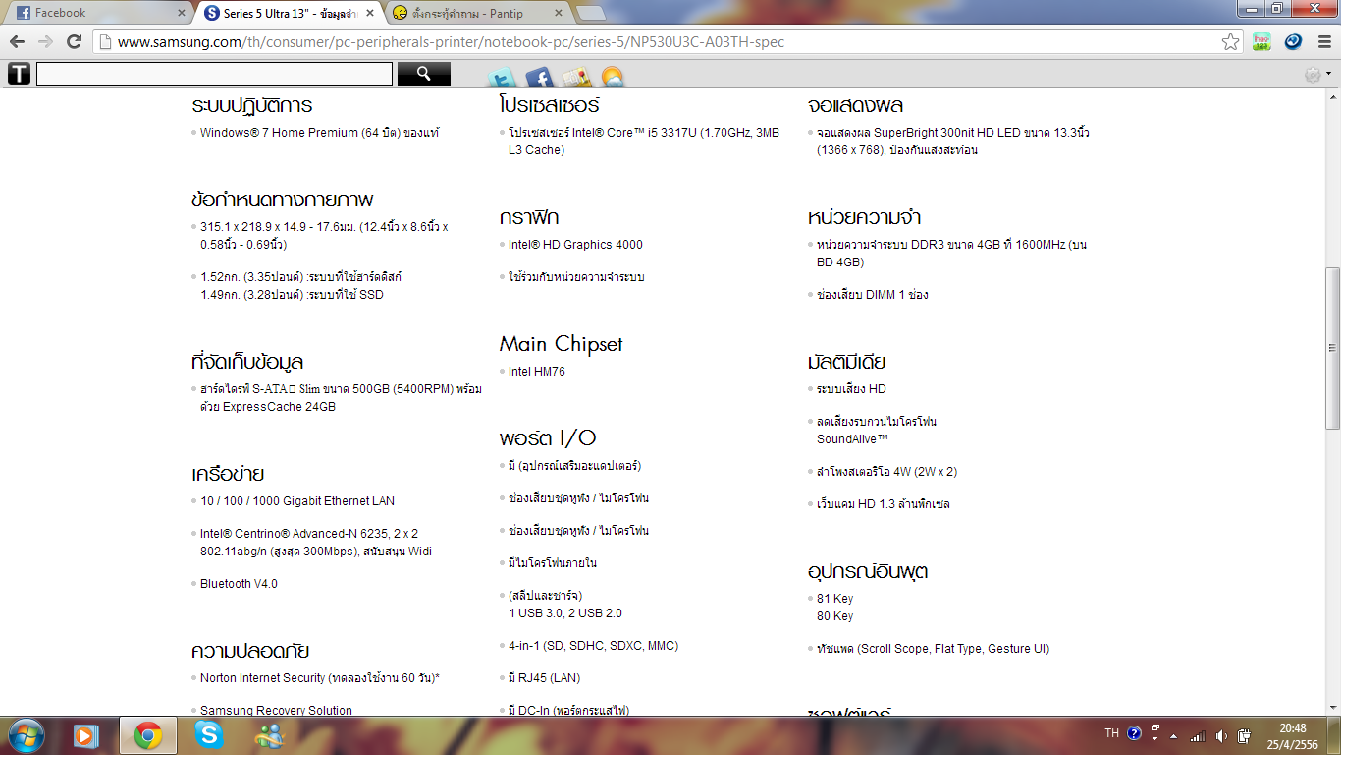This screenshot has height=768, width=1366.
Task: Click the '4W (2W x 2)' speaker line
Action: coord(887,472)
